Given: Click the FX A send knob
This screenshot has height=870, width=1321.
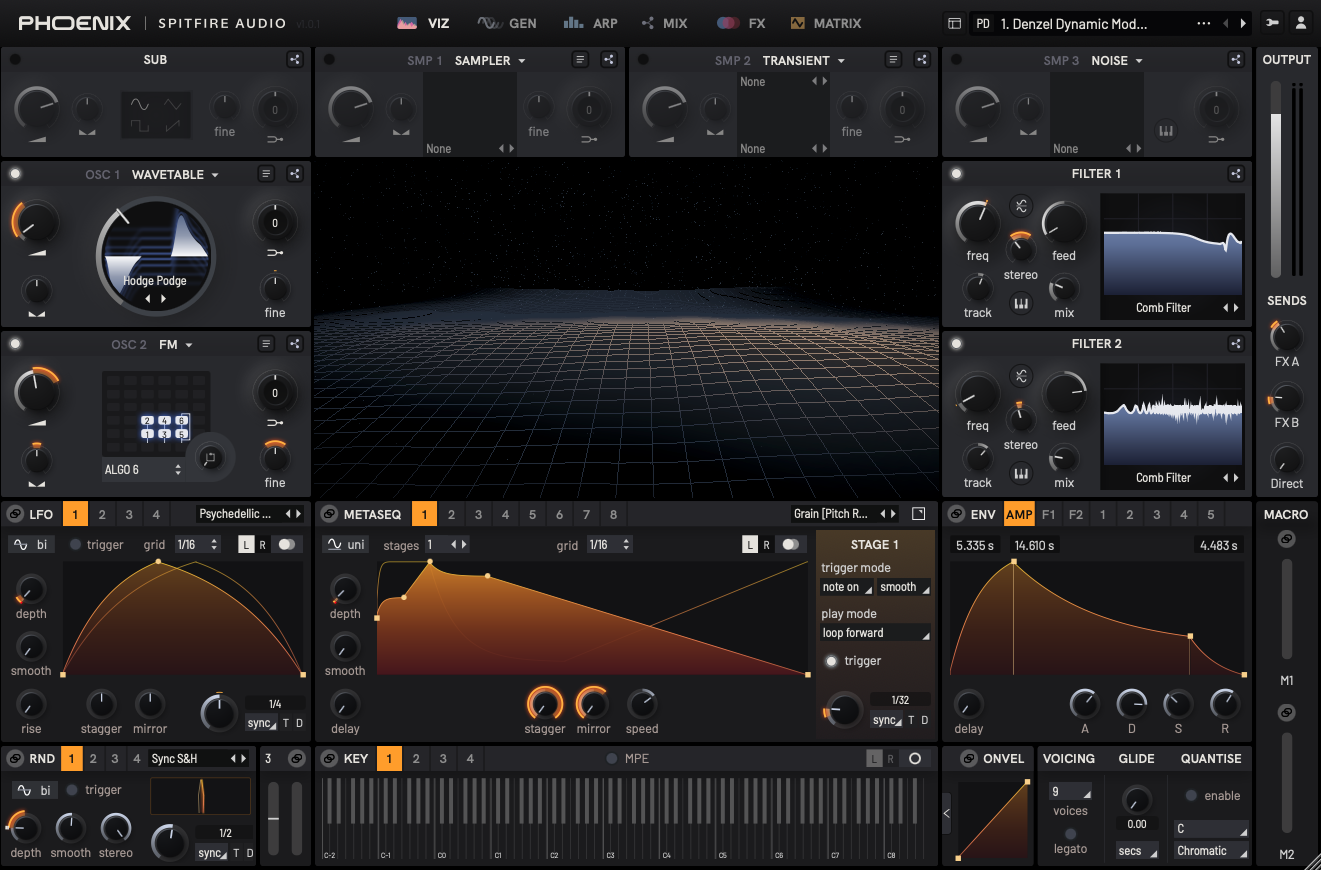Looking at the screenshot, I should pyautogui.click(x=1286, y=337).
